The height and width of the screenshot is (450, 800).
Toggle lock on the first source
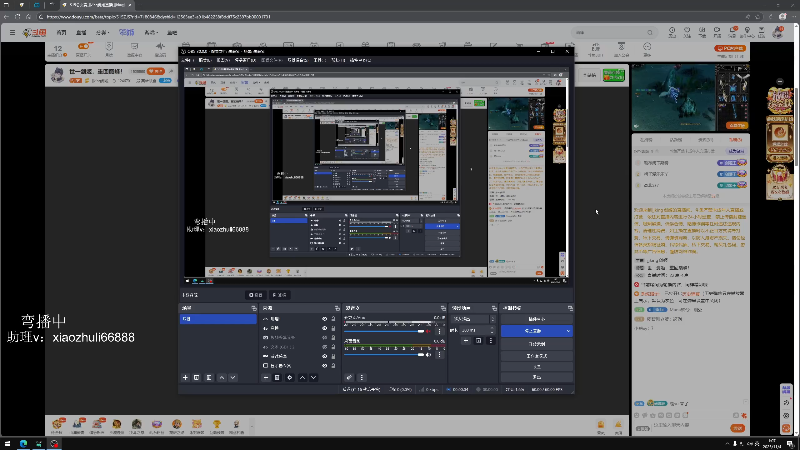click(333, 319)
